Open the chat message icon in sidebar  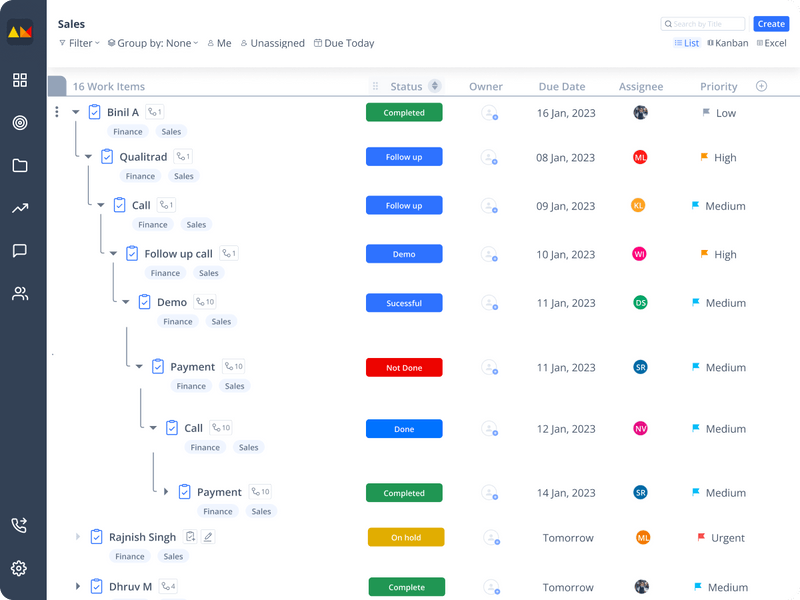pos(20,251)
